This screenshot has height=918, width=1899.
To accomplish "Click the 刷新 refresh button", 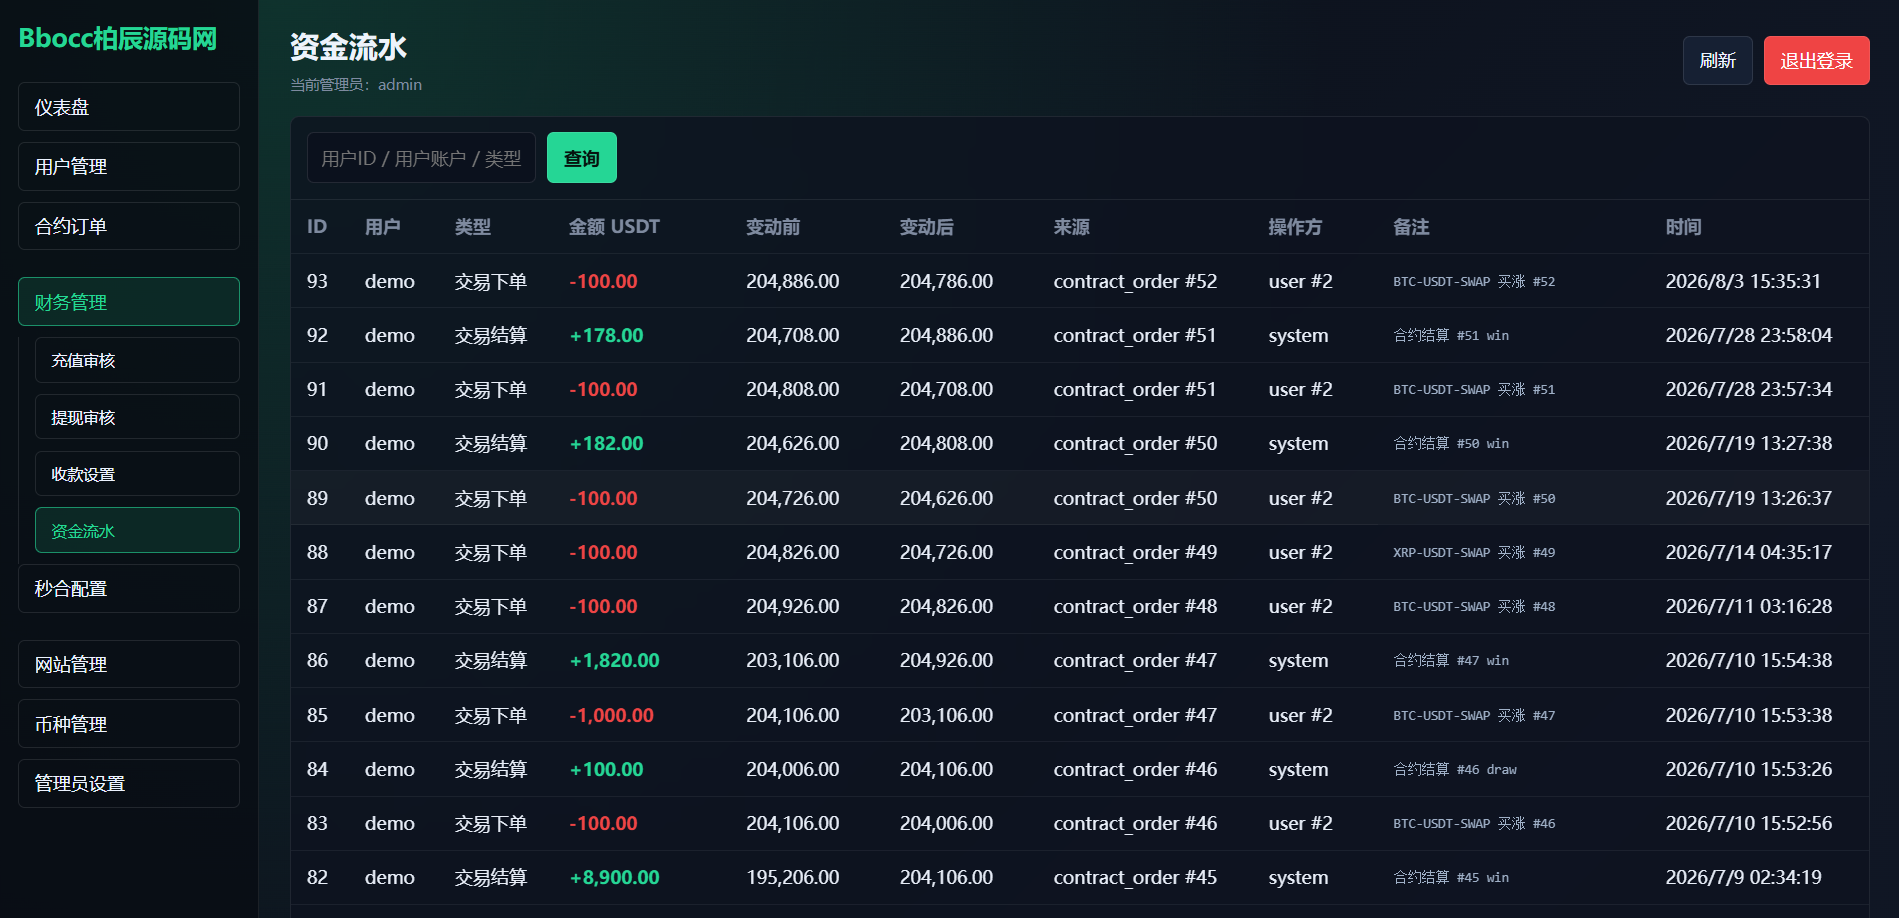I will (x=1717, y=61).
